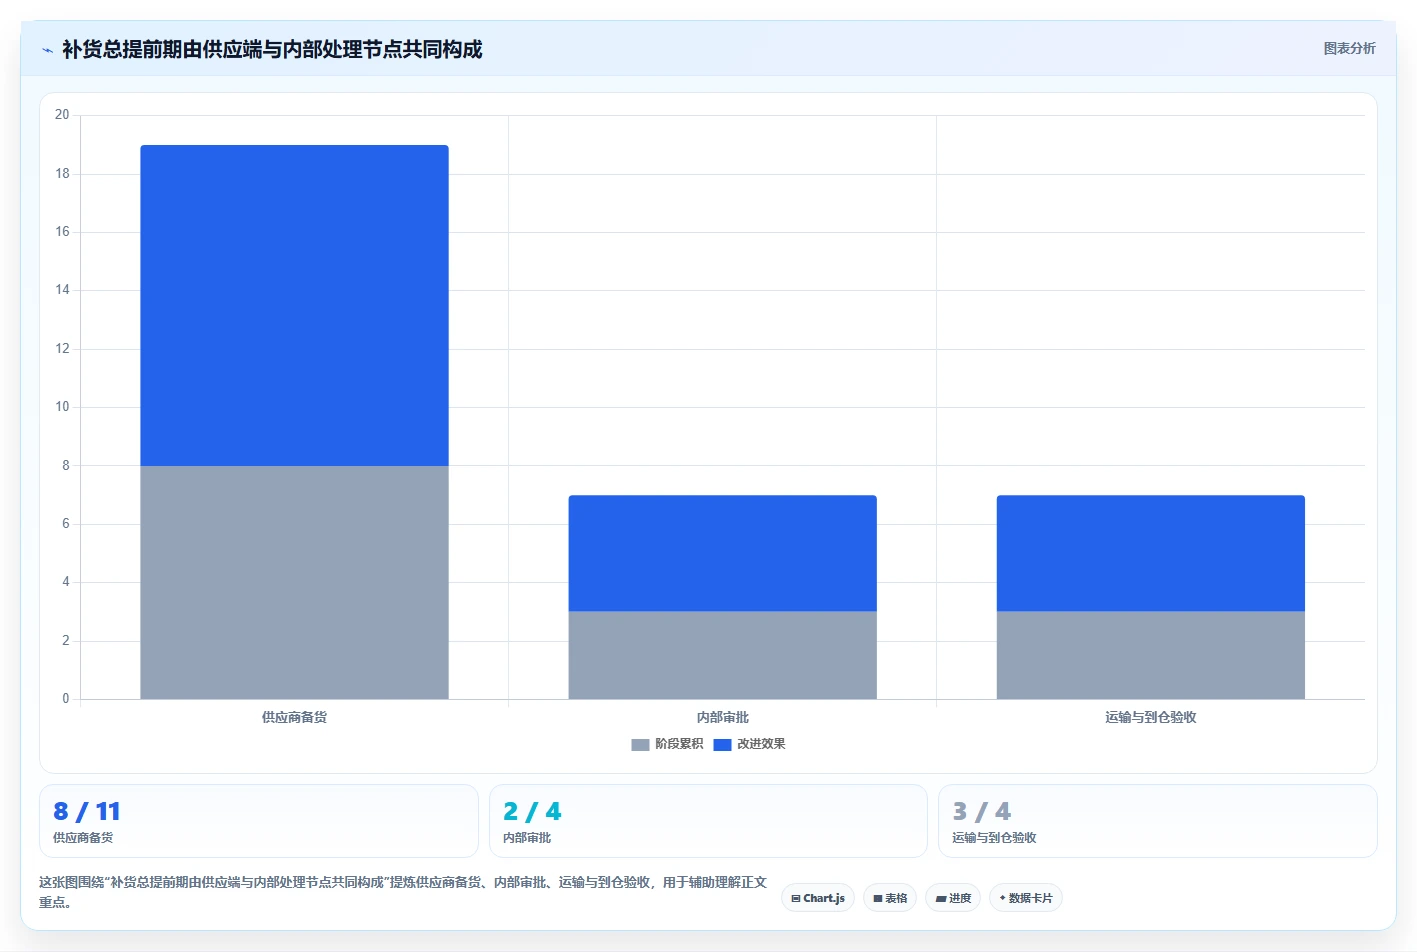1417x952 pixels.
Task: Select the 数据卡片 tag
Action: [1025, 898]
